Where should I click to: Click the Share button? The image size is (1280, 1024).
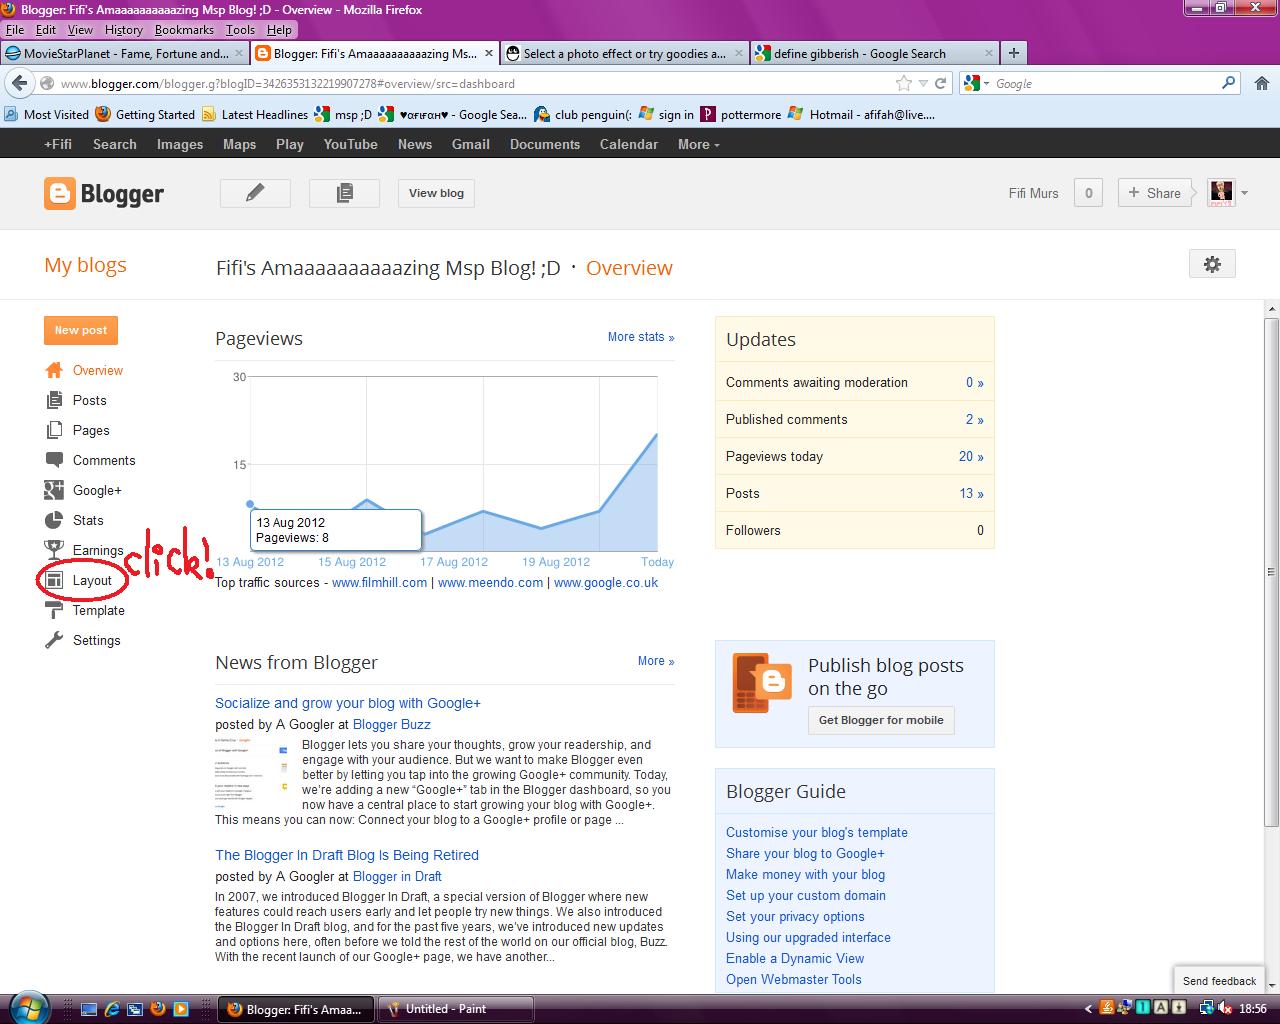[1154, 193]
